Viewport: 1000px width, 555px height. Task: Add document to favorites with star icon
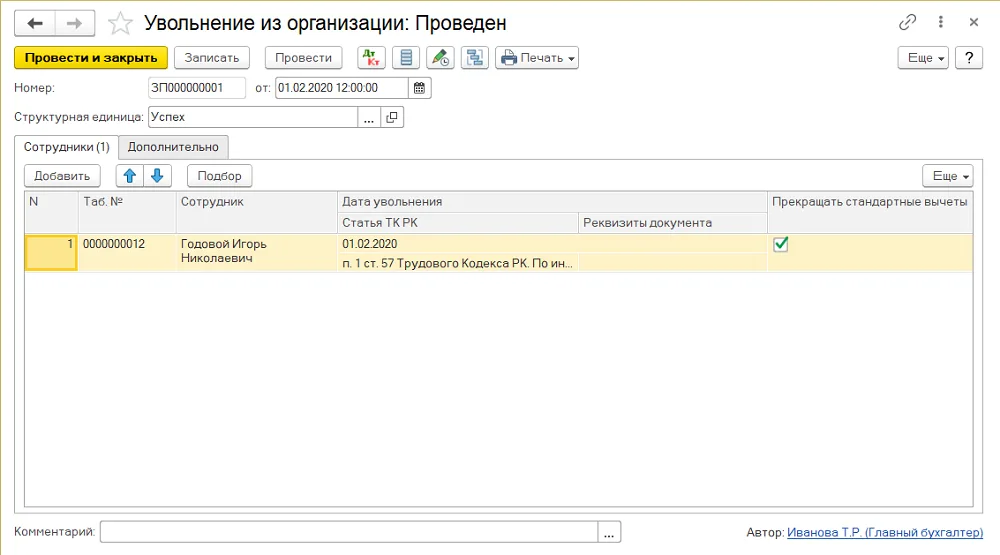point(120,24)
